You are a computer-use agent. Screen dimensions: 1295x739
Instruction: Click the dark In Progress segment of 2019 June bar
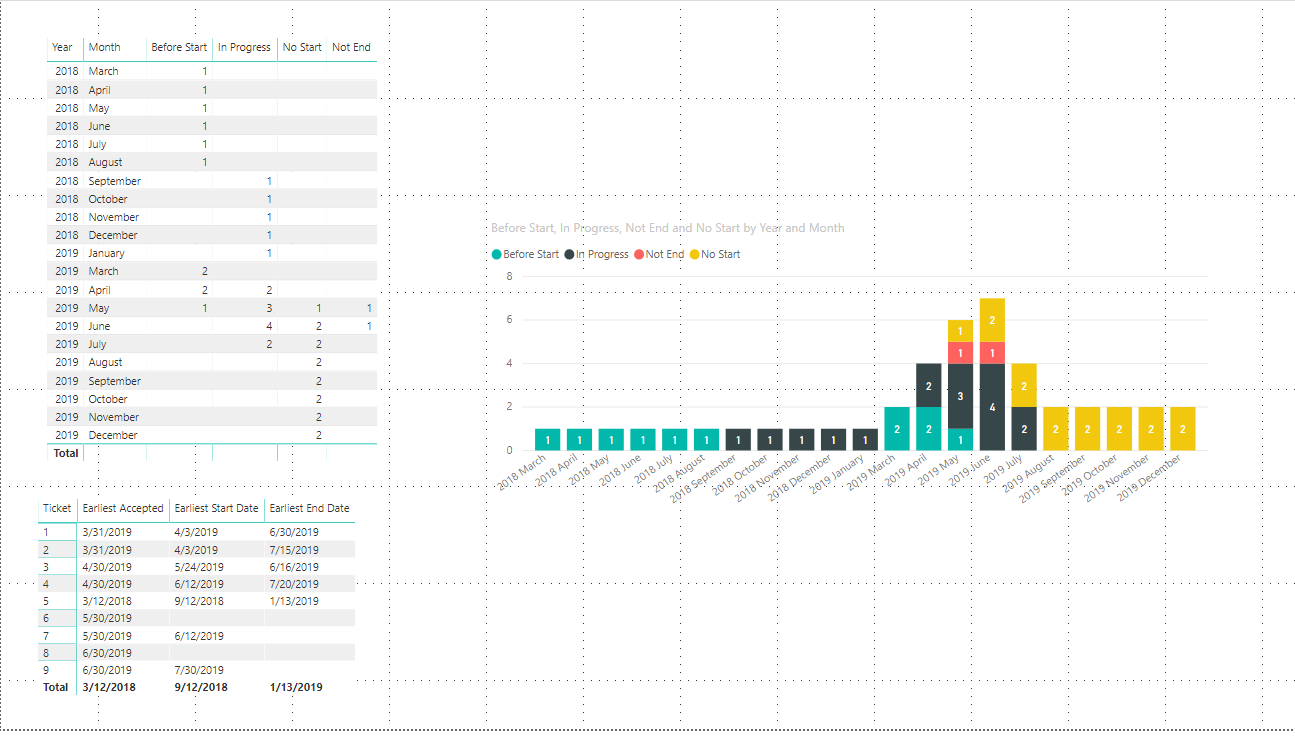(992, 407)
